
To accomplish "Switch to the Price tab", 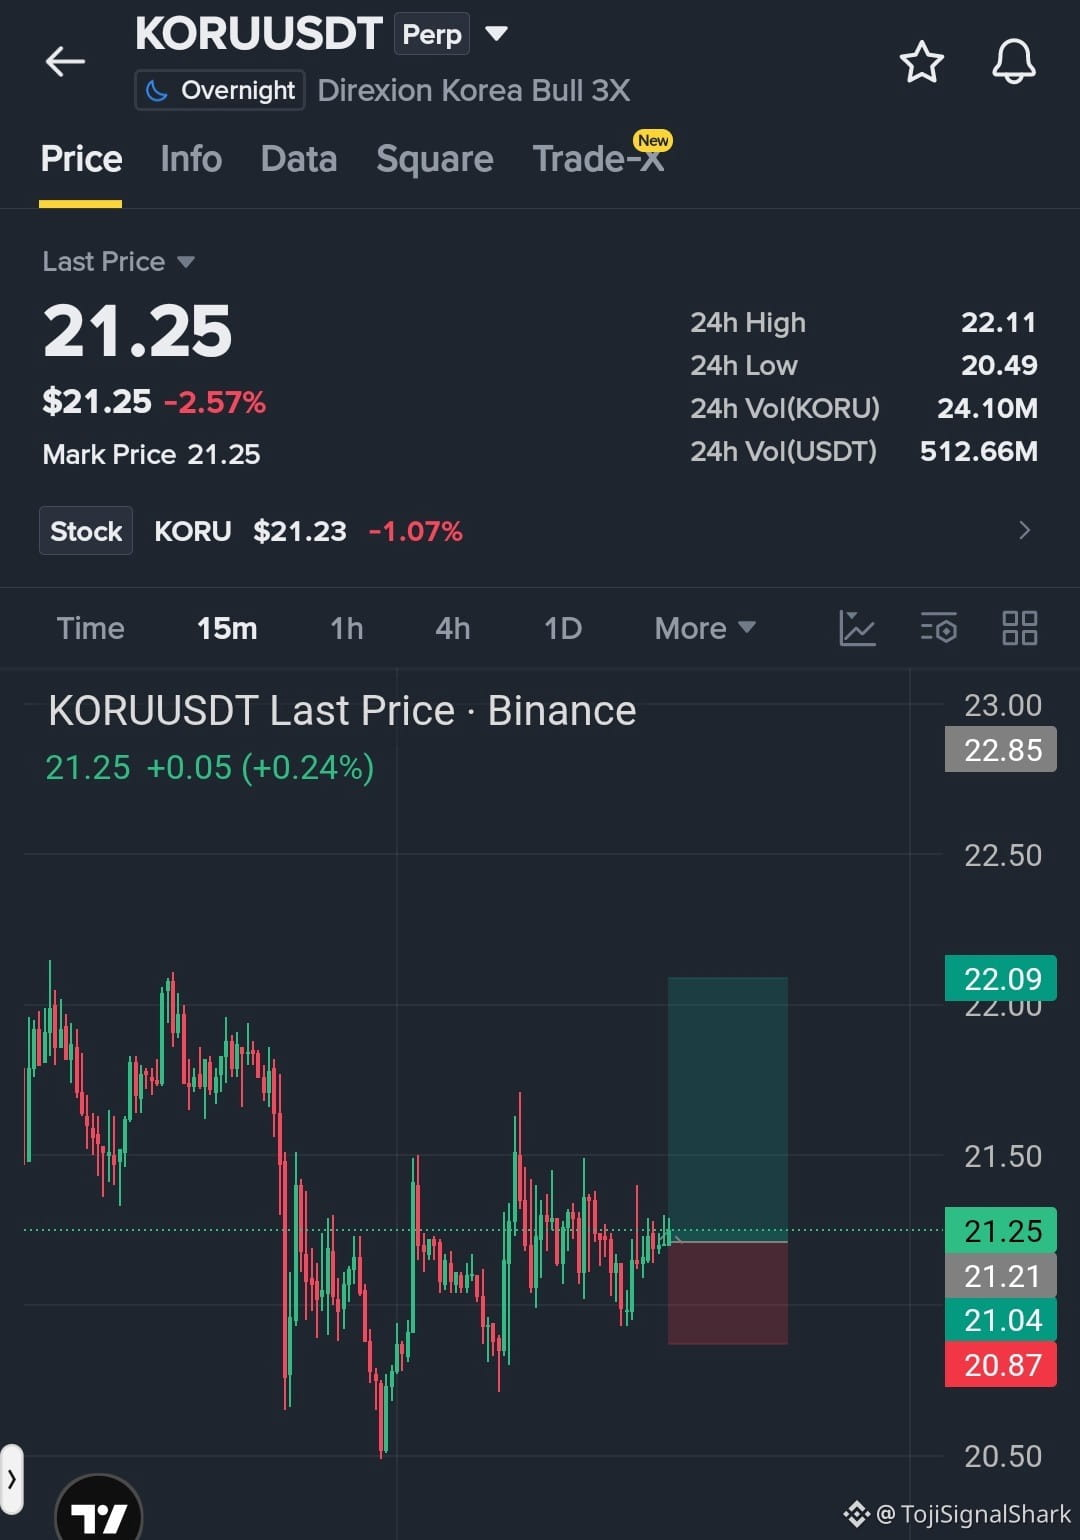I will click(81, 159).
